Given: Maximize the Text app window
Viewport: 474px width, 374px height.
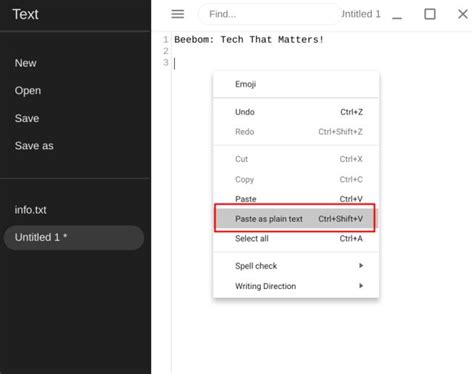Looking at the screenshot, I should pos(430,14).
